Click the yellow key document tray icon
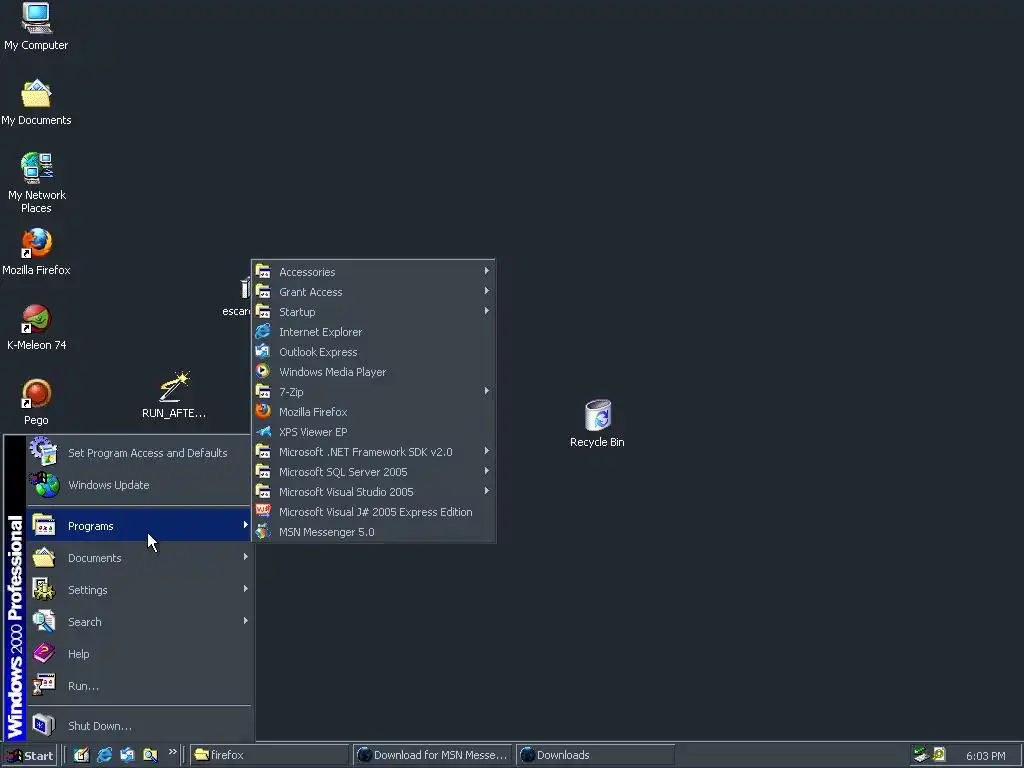 point(938,755)
